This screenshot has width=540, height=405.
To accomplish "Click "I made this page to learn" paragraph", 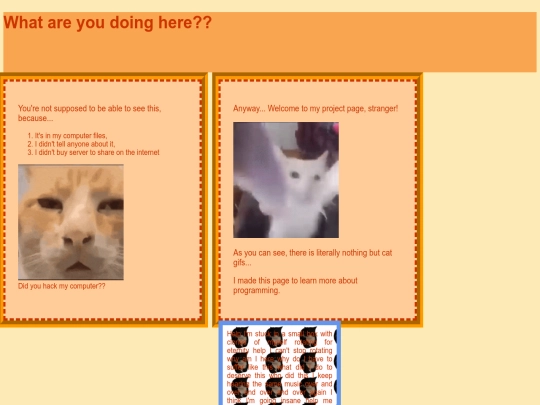I will coord(295,285).
